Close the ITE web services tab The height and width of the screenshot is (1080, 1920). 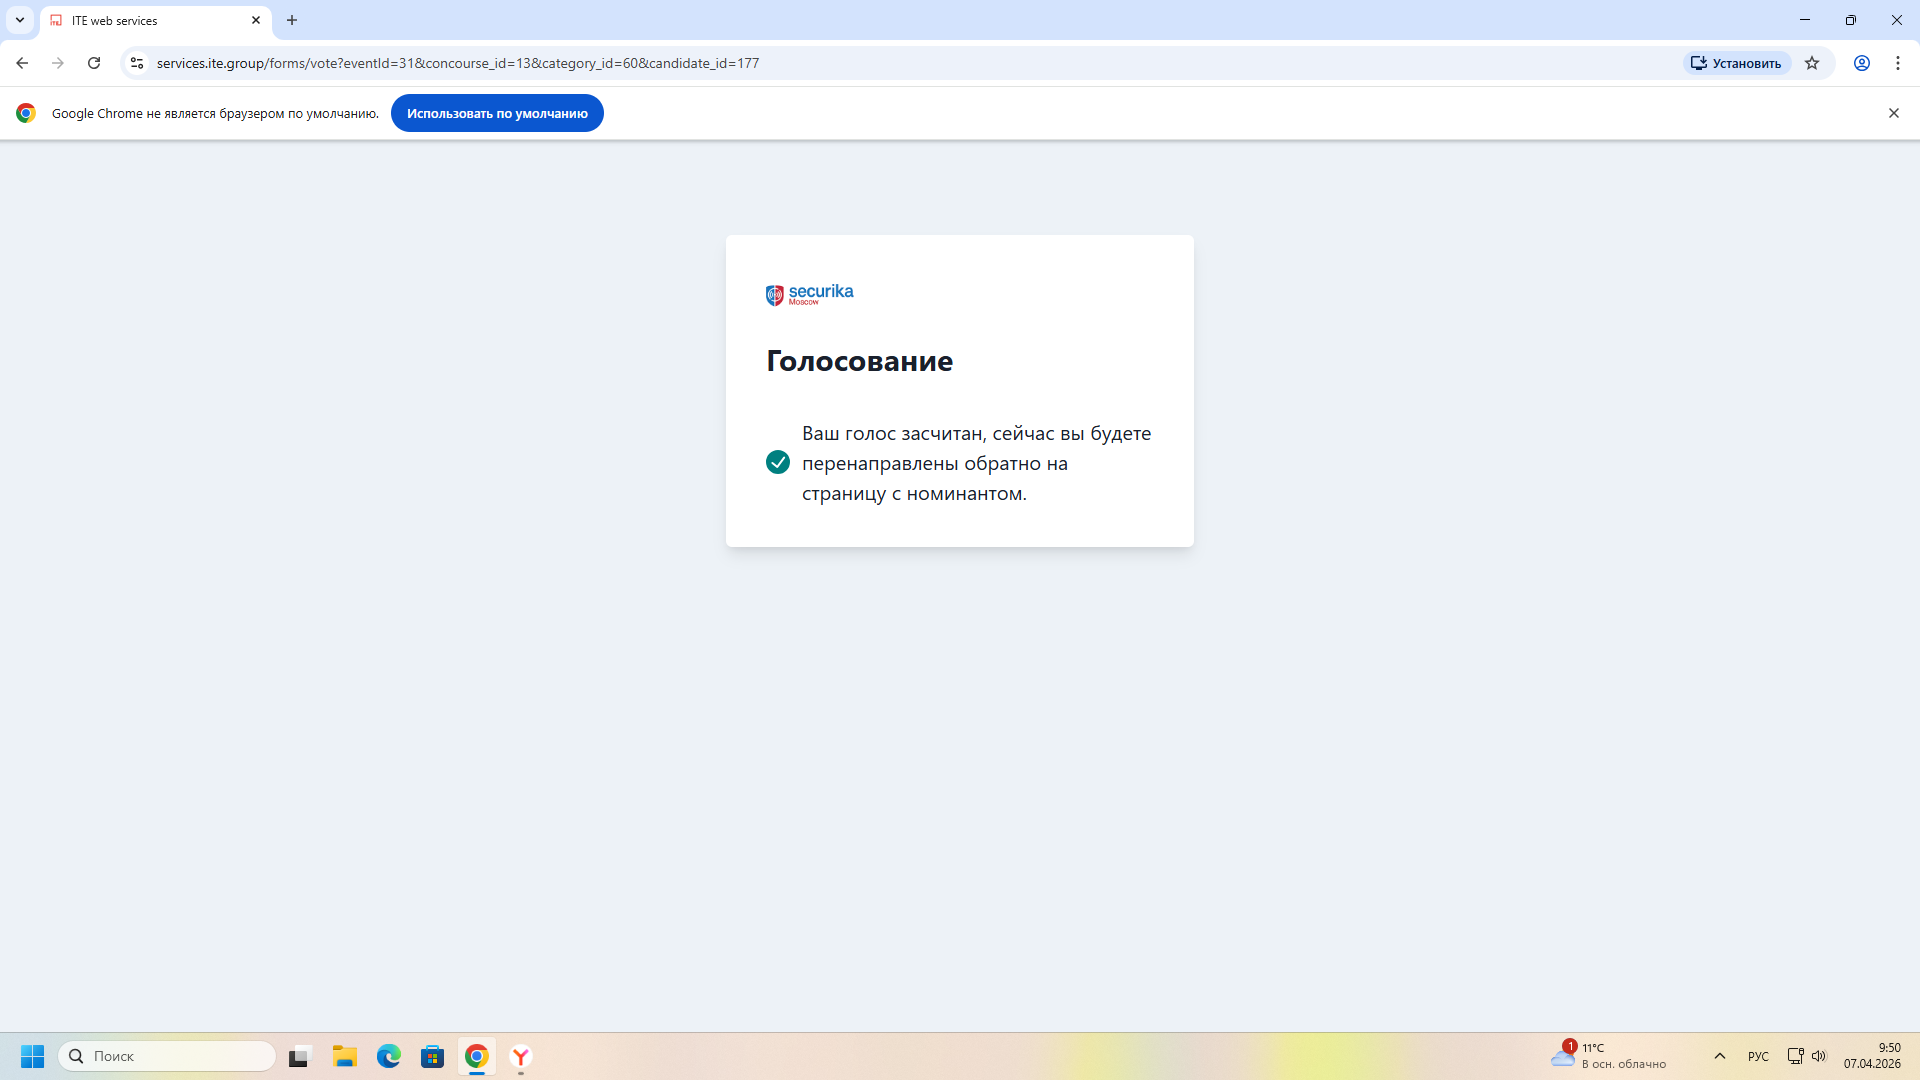(256, 20)
